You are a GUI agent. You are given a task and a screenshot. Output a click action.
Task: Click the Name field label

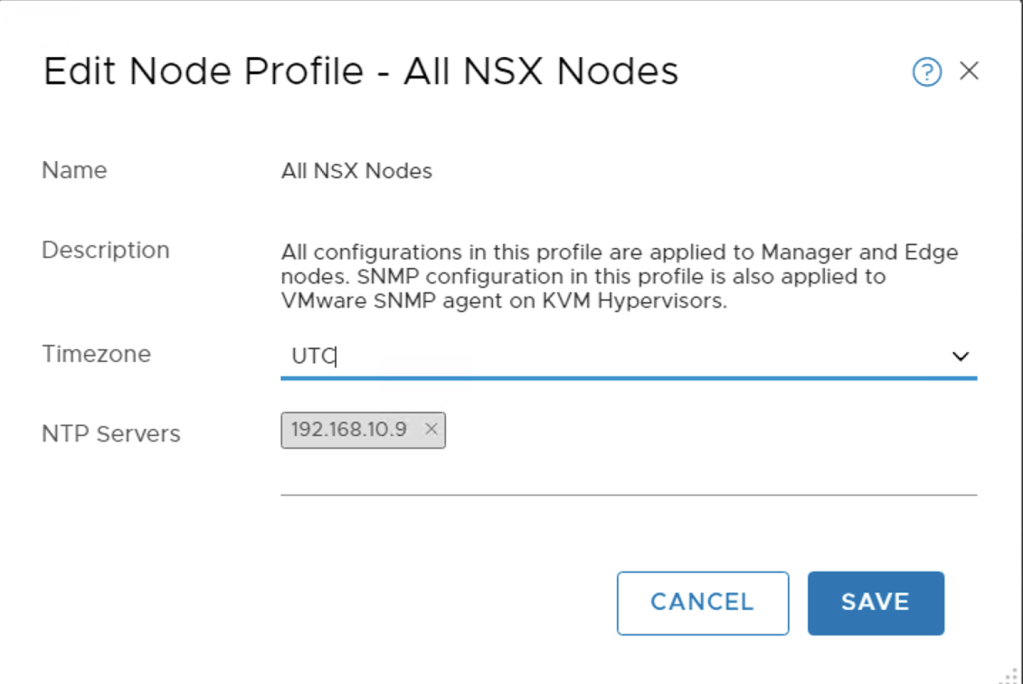[x=74, y=170]
